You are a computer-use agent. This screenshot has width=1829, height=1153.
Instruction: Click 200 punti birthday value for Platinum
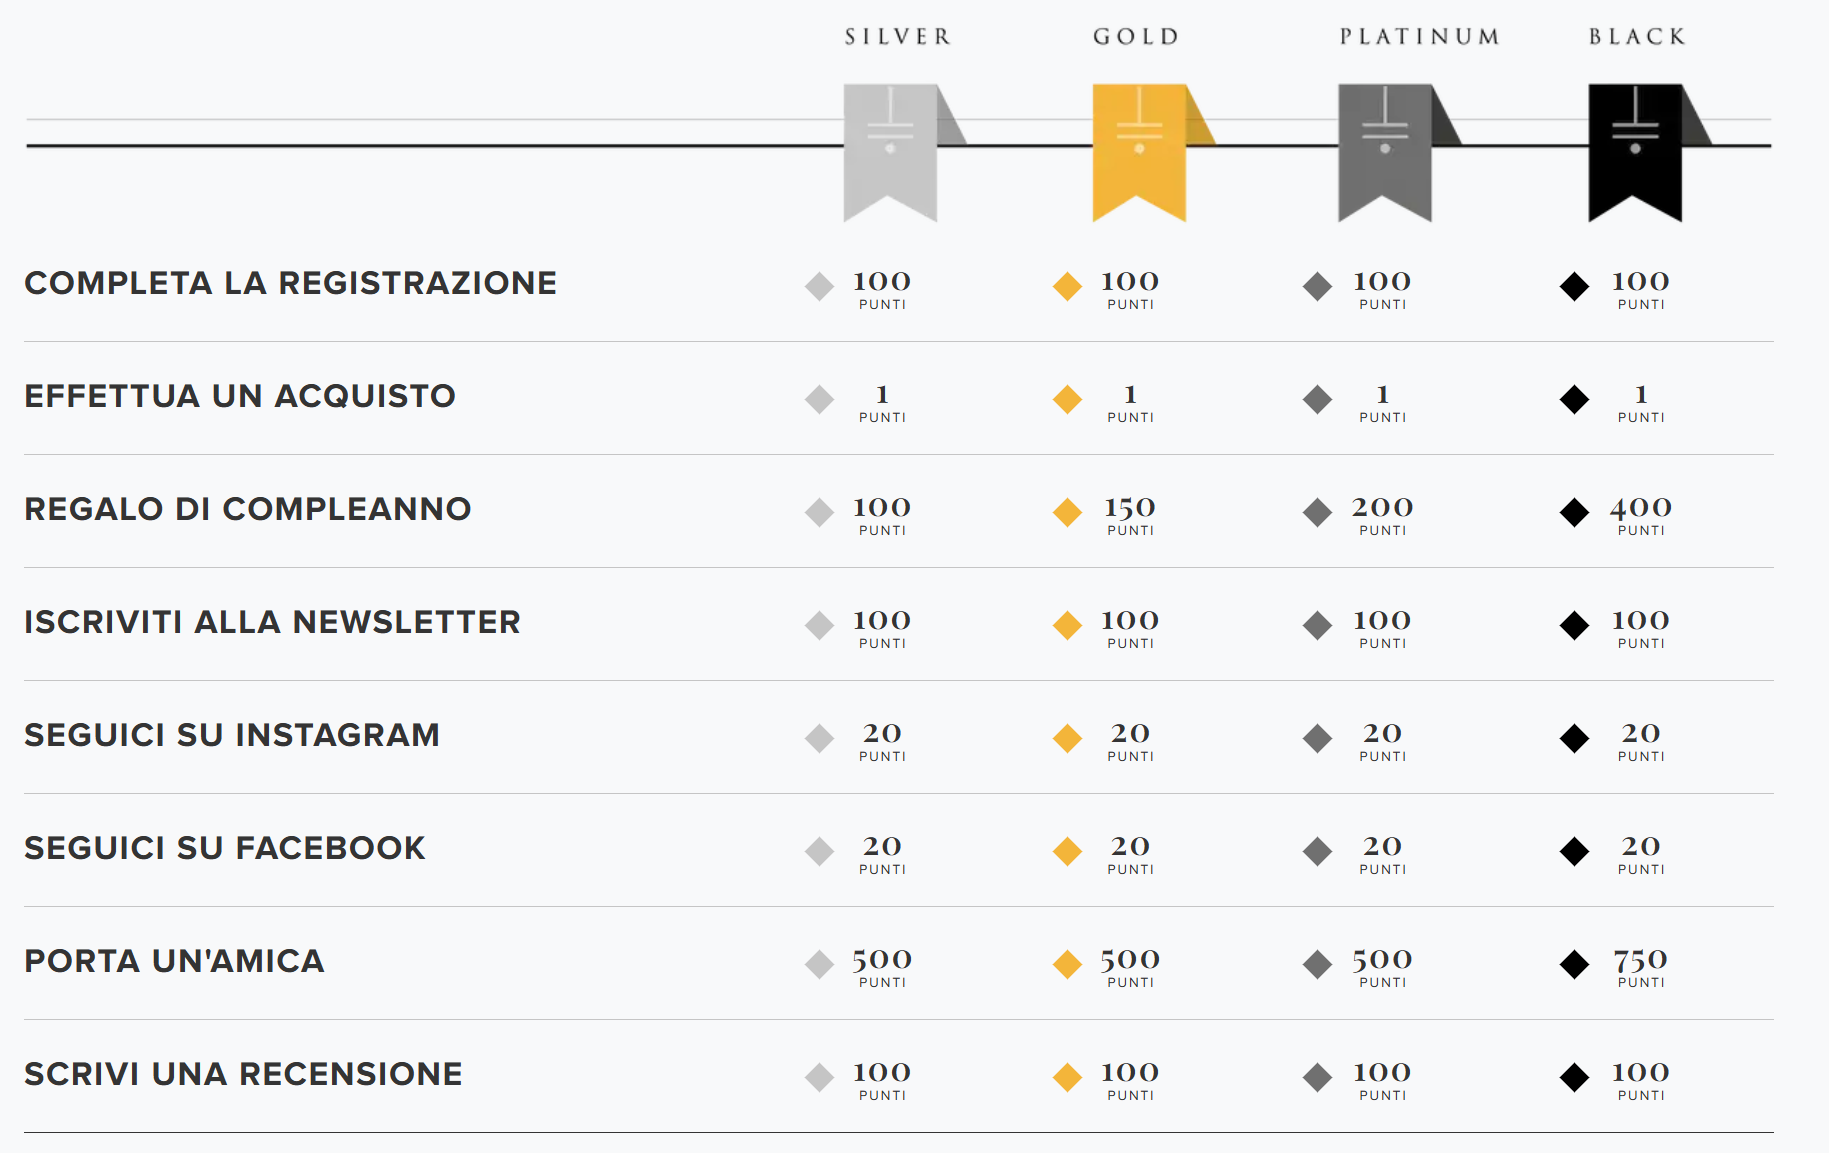click(x=1382, y=516)
